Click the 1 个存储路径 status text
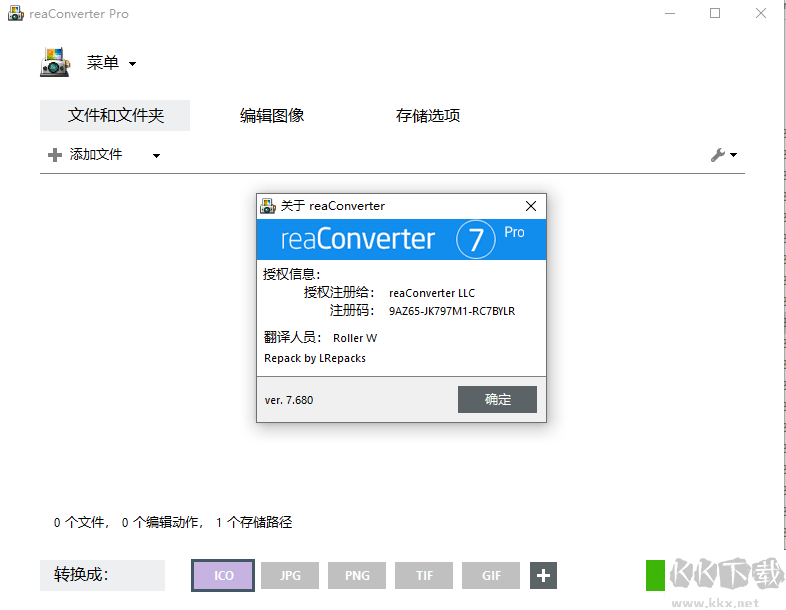The image size is (786, 610). 254,522
